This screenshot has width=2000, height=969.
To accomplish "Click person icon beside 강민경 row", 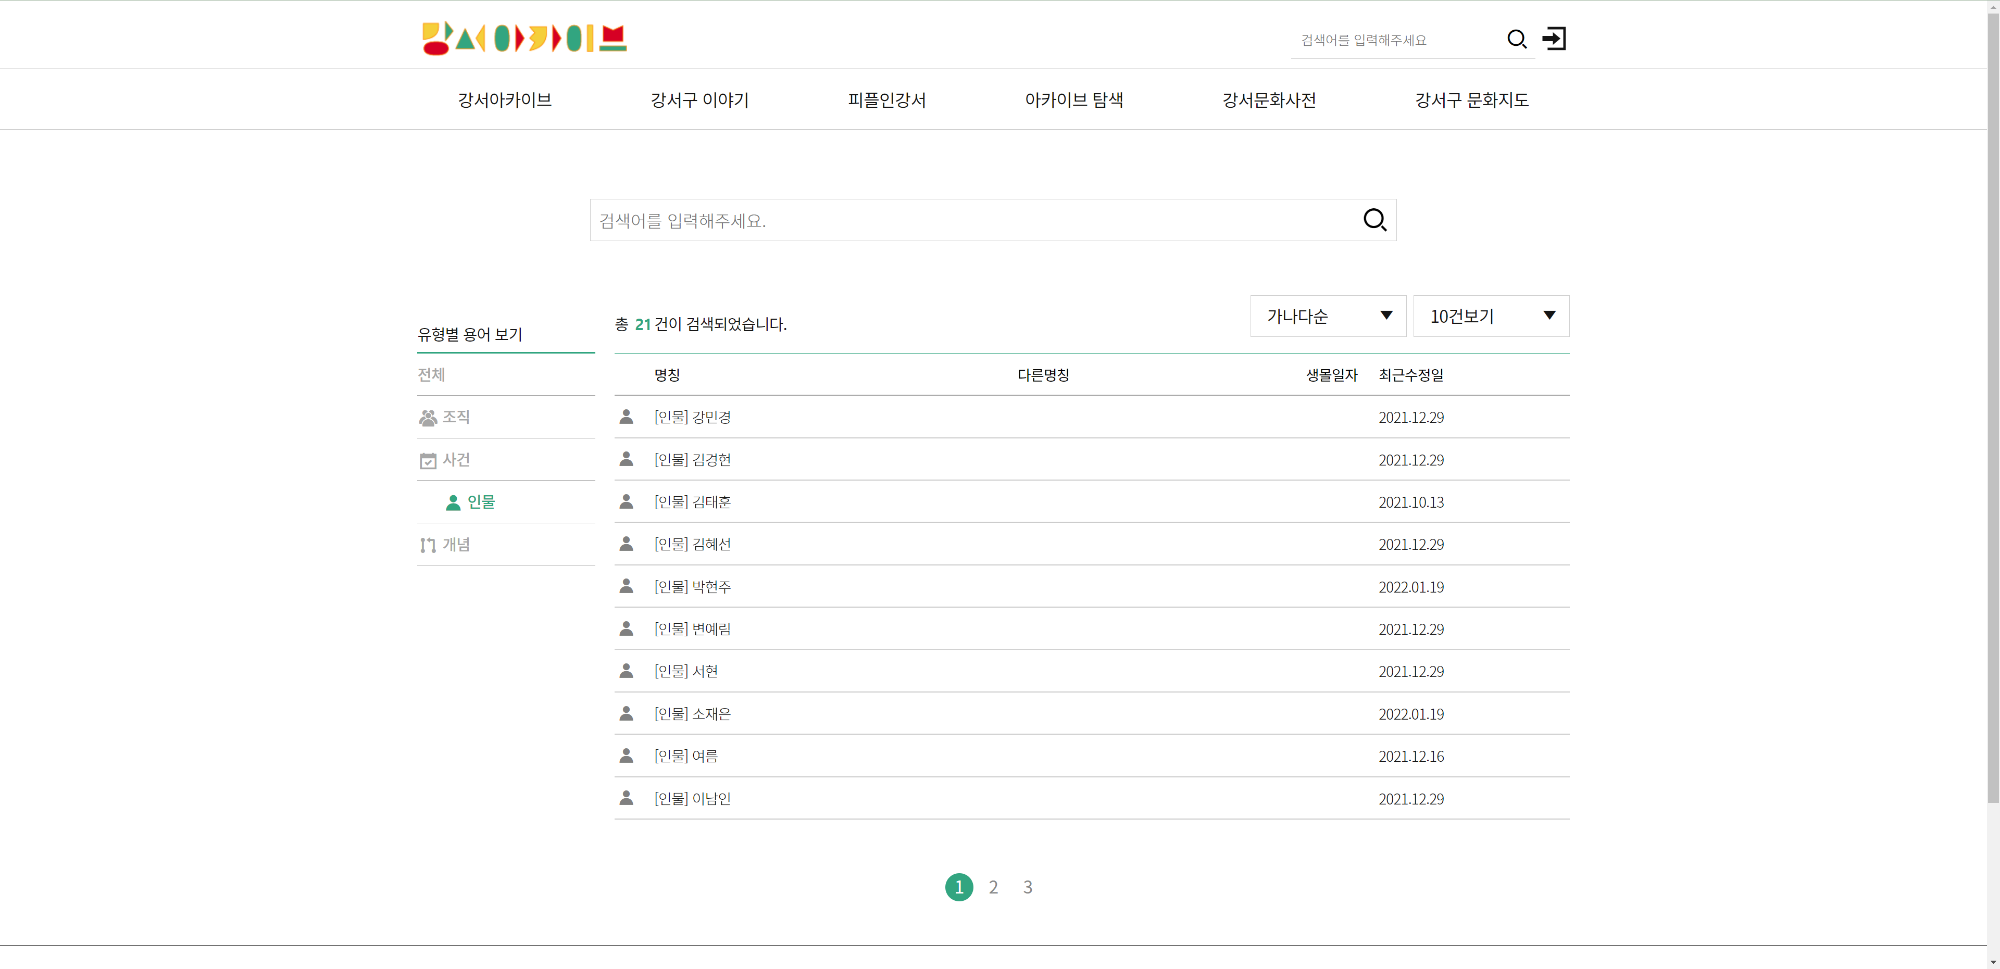I will coord(626,417).
